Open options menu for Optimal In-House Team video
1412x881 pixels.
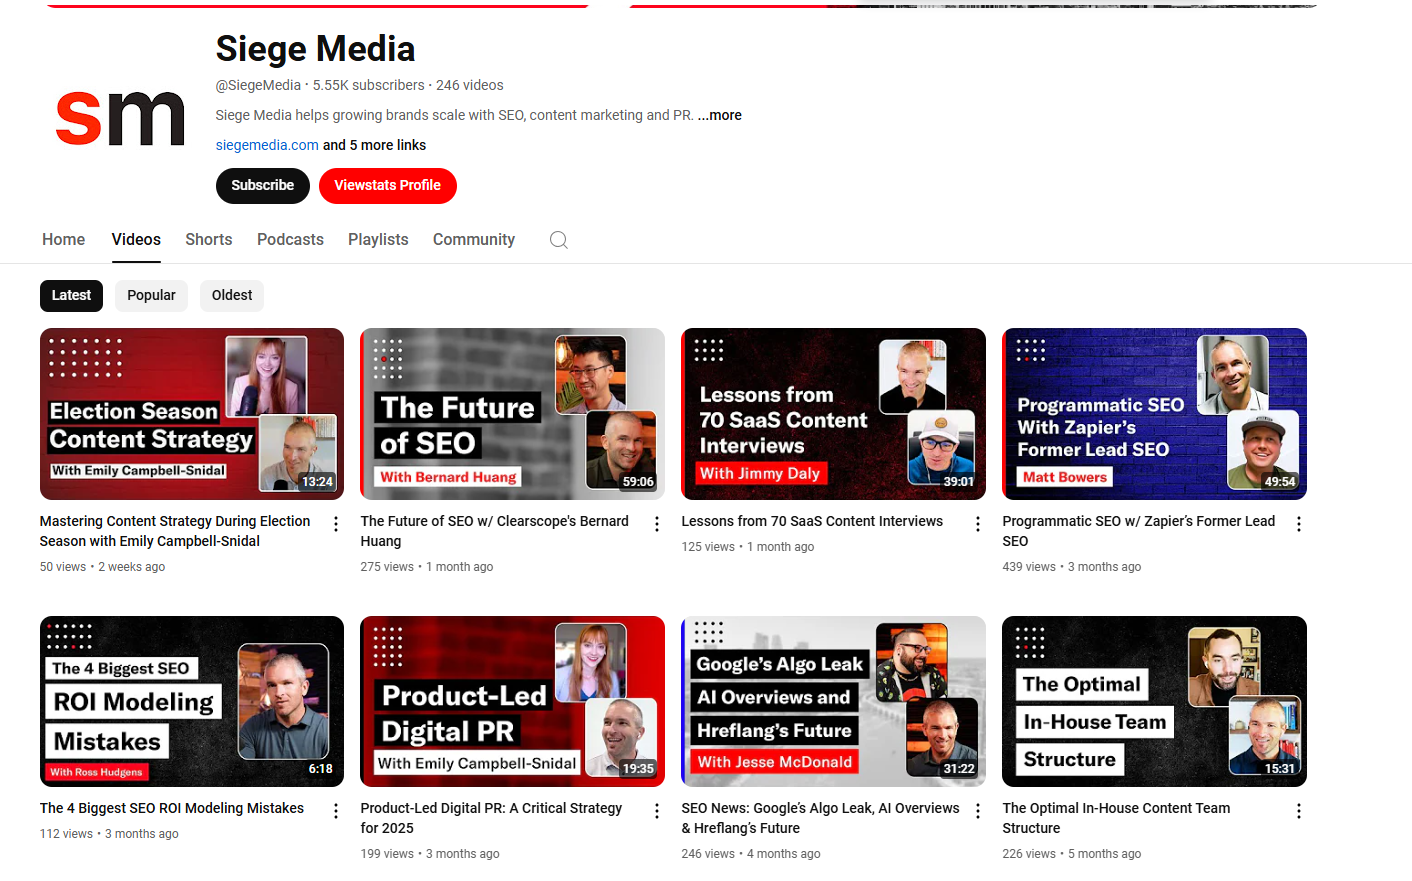[1299, 811]
